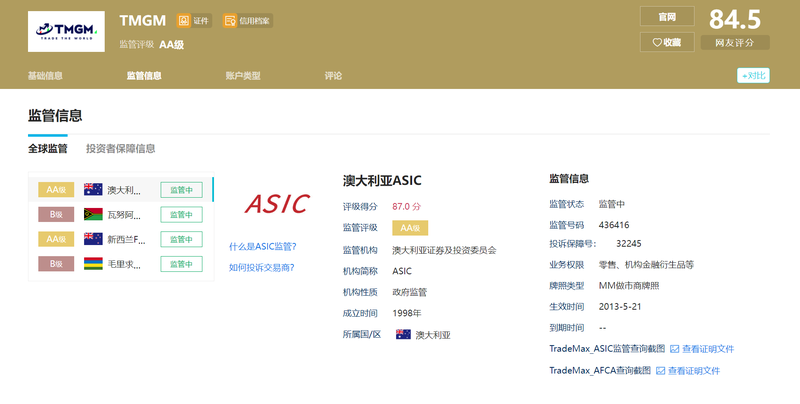Screen dimensions: 800x404
Task: Click image icon beside AFCA 查看证明文件
Action: [x=660, y=371]
